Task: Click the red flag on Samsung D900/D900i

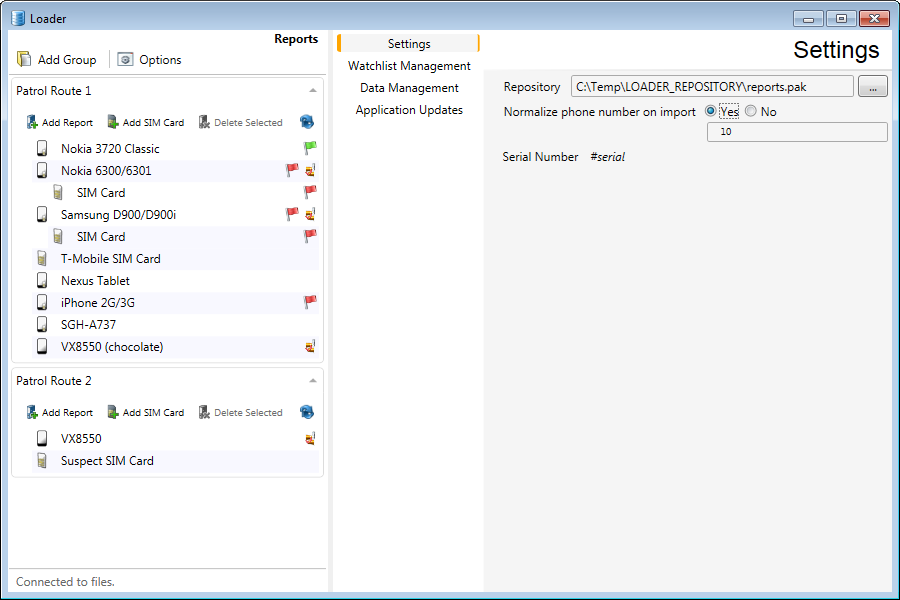Action: coord(292,214)
